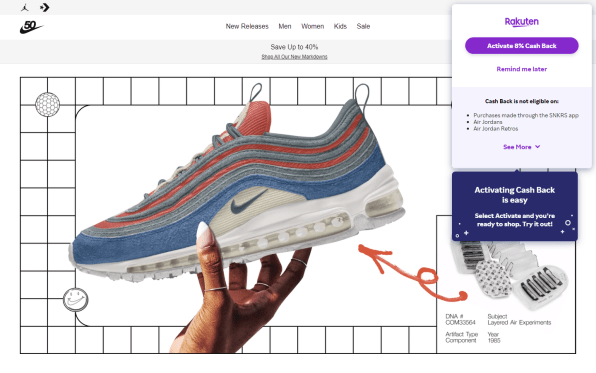Follow Shop All Our New Markdowns link
Viewport: 596px width, 373px height.
[x=294, y=57]
